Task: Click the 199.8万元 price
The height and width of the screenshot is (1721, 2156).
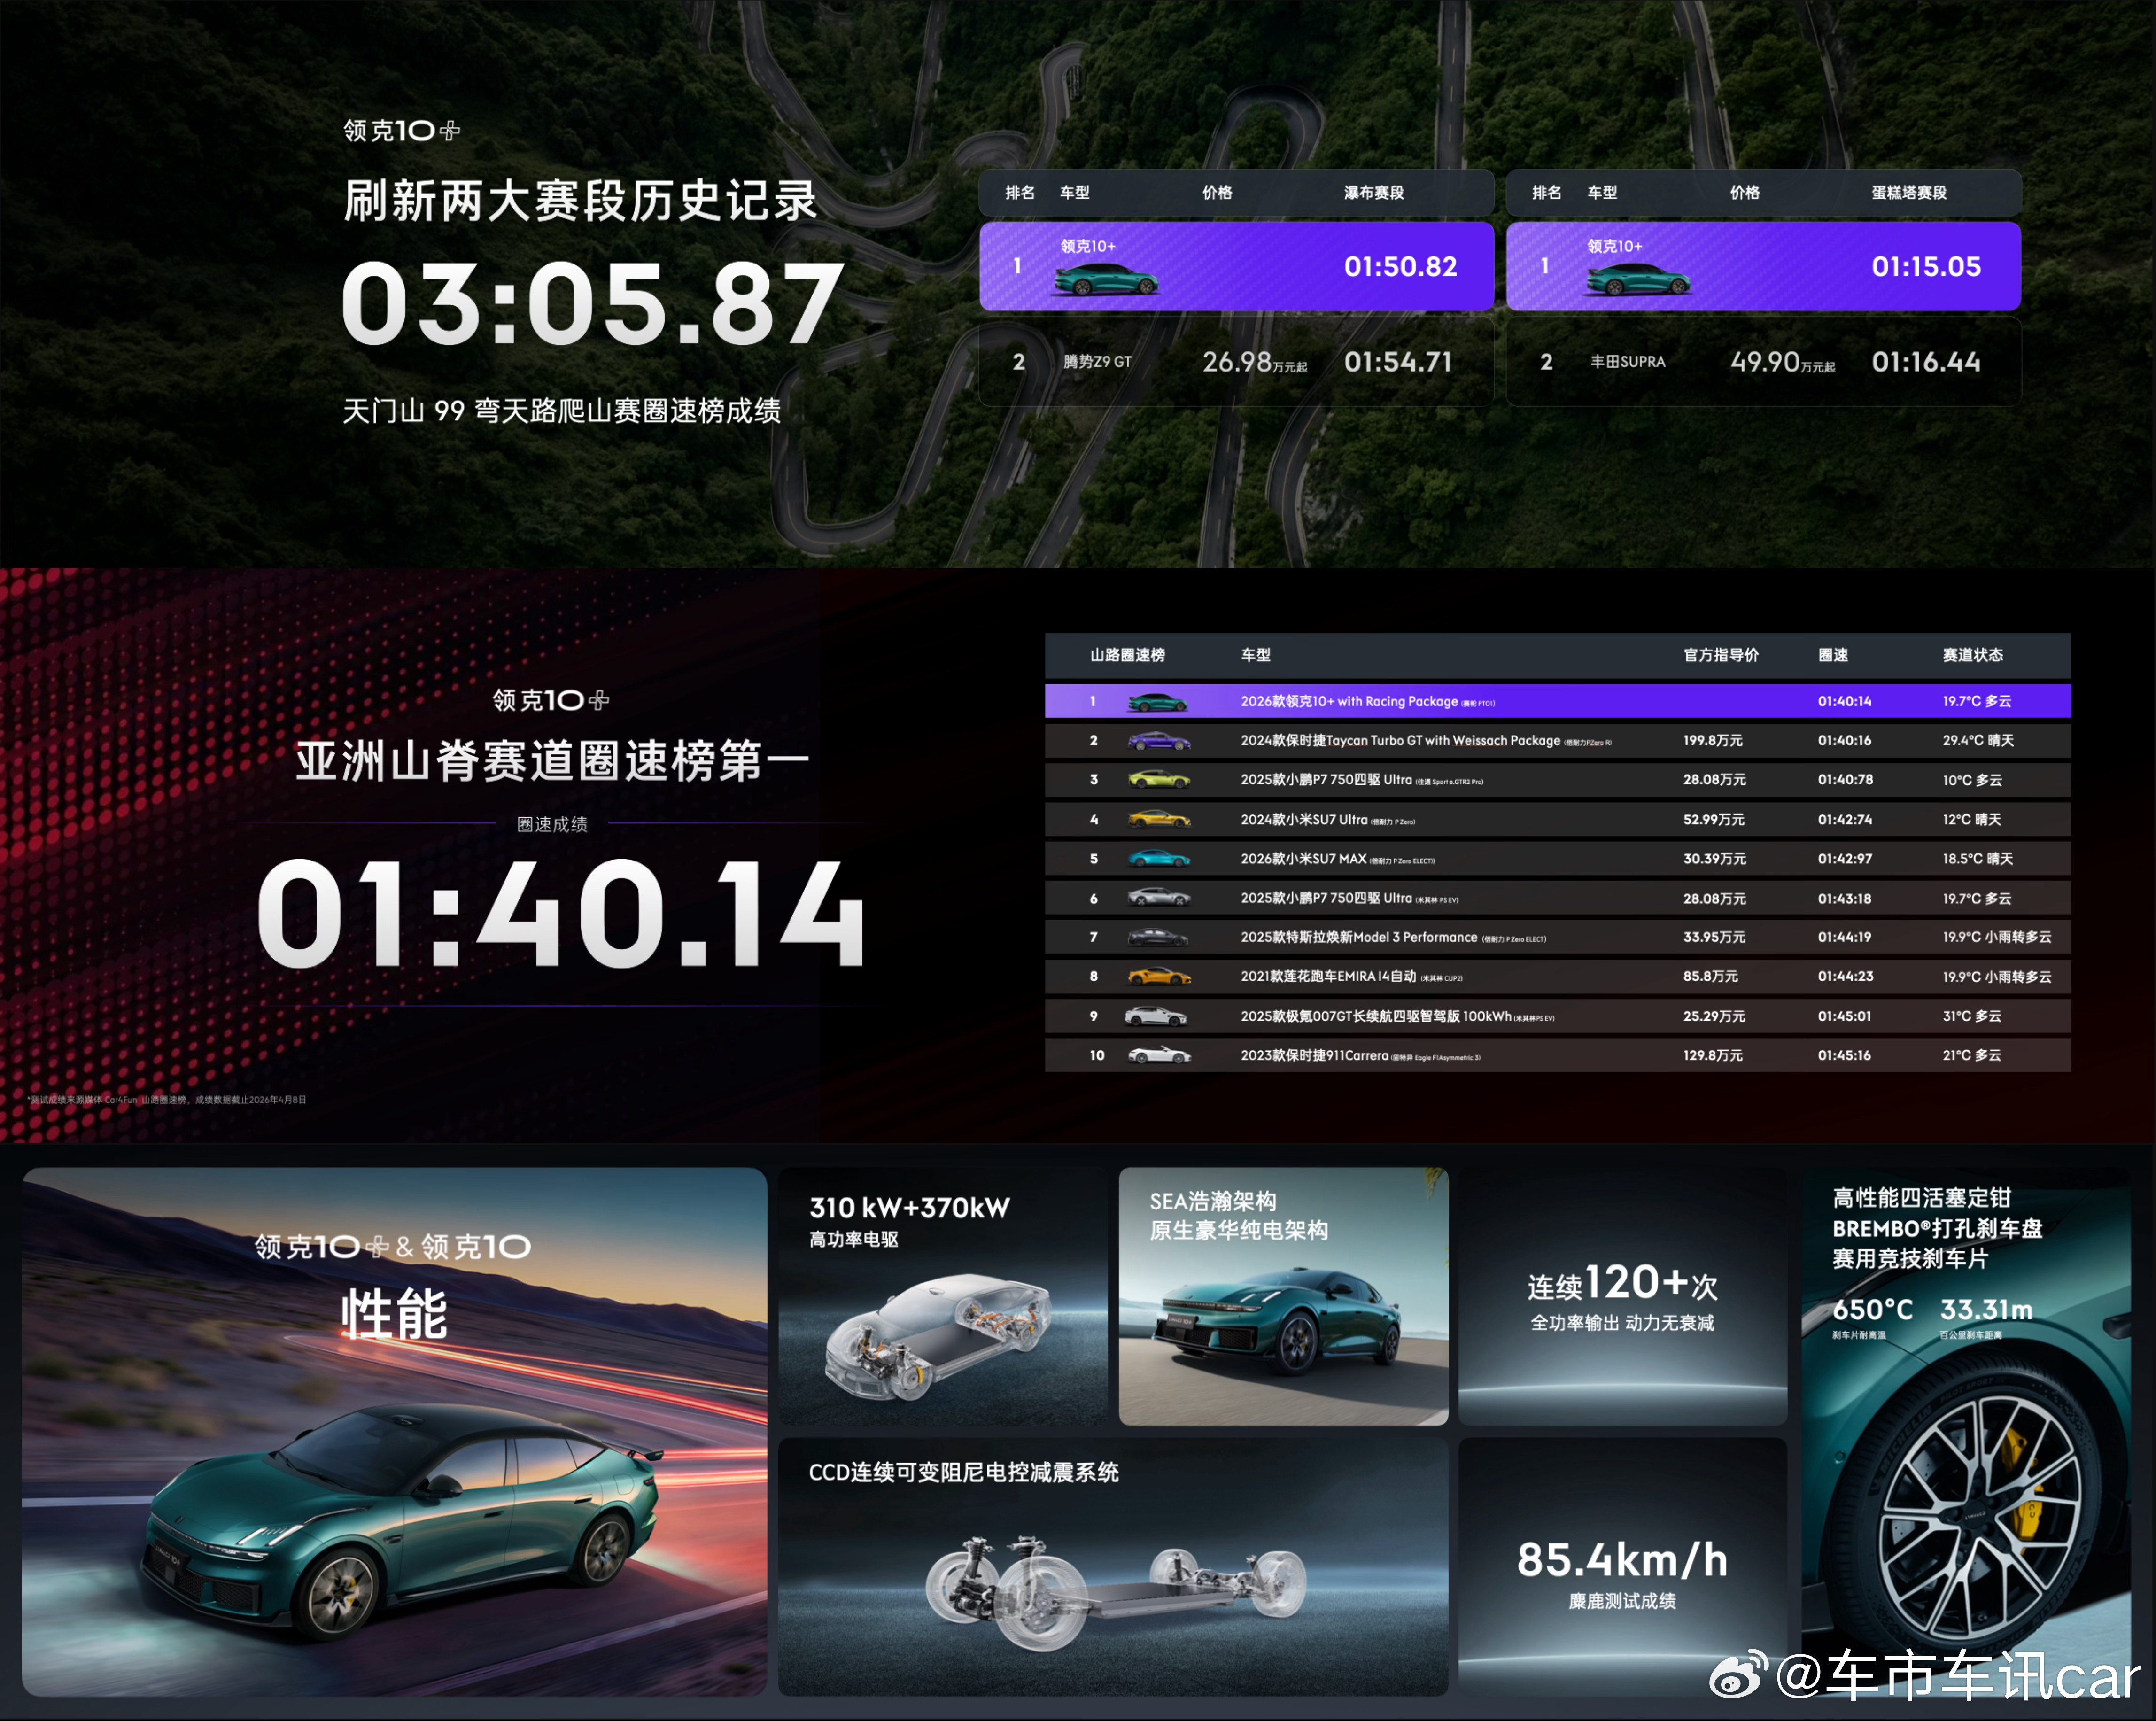Action: pos(1712,741)
